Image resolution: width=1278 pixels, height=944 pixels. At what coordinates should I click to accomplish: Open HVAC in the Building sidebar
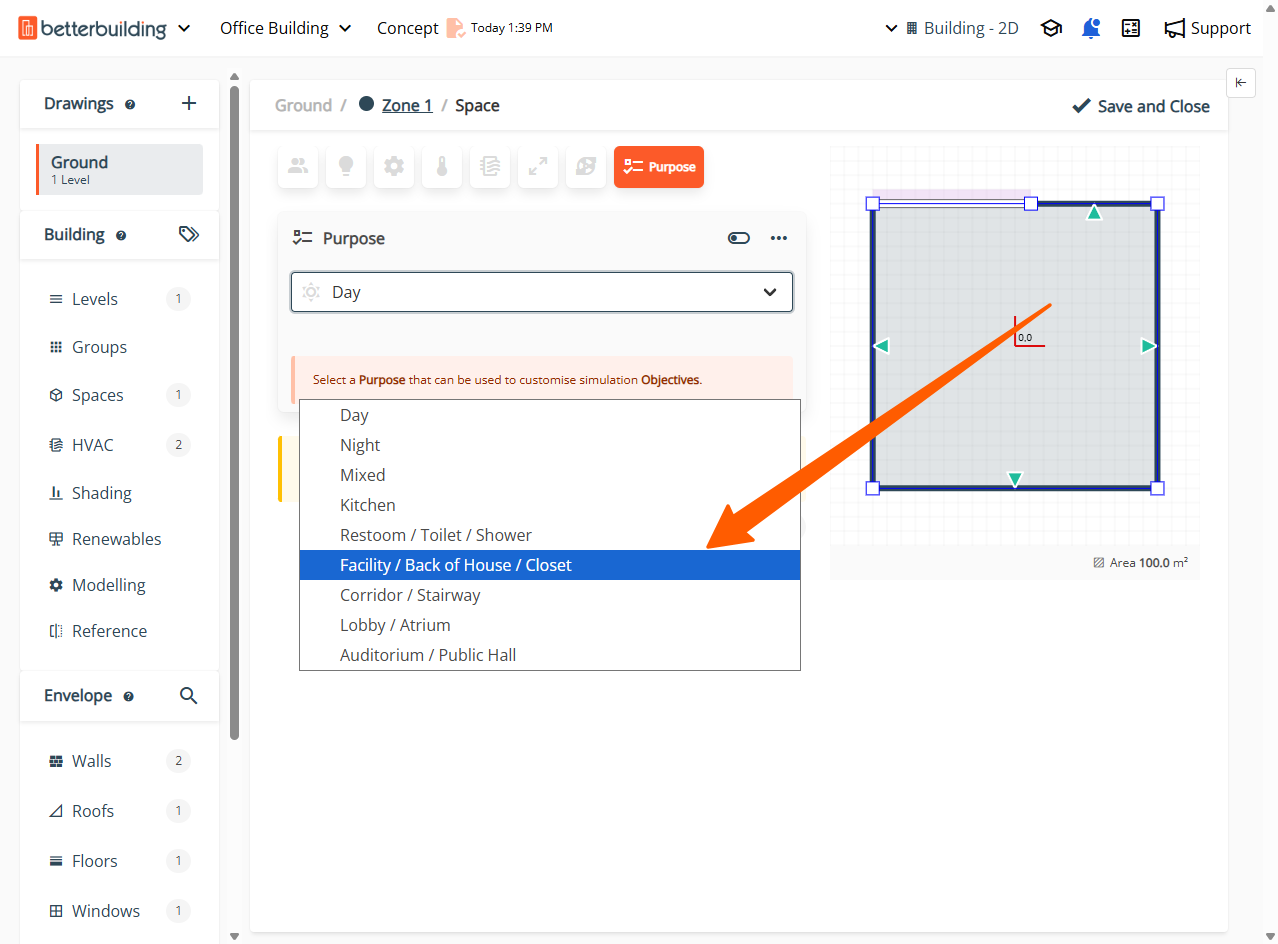(x=93, y=445)
